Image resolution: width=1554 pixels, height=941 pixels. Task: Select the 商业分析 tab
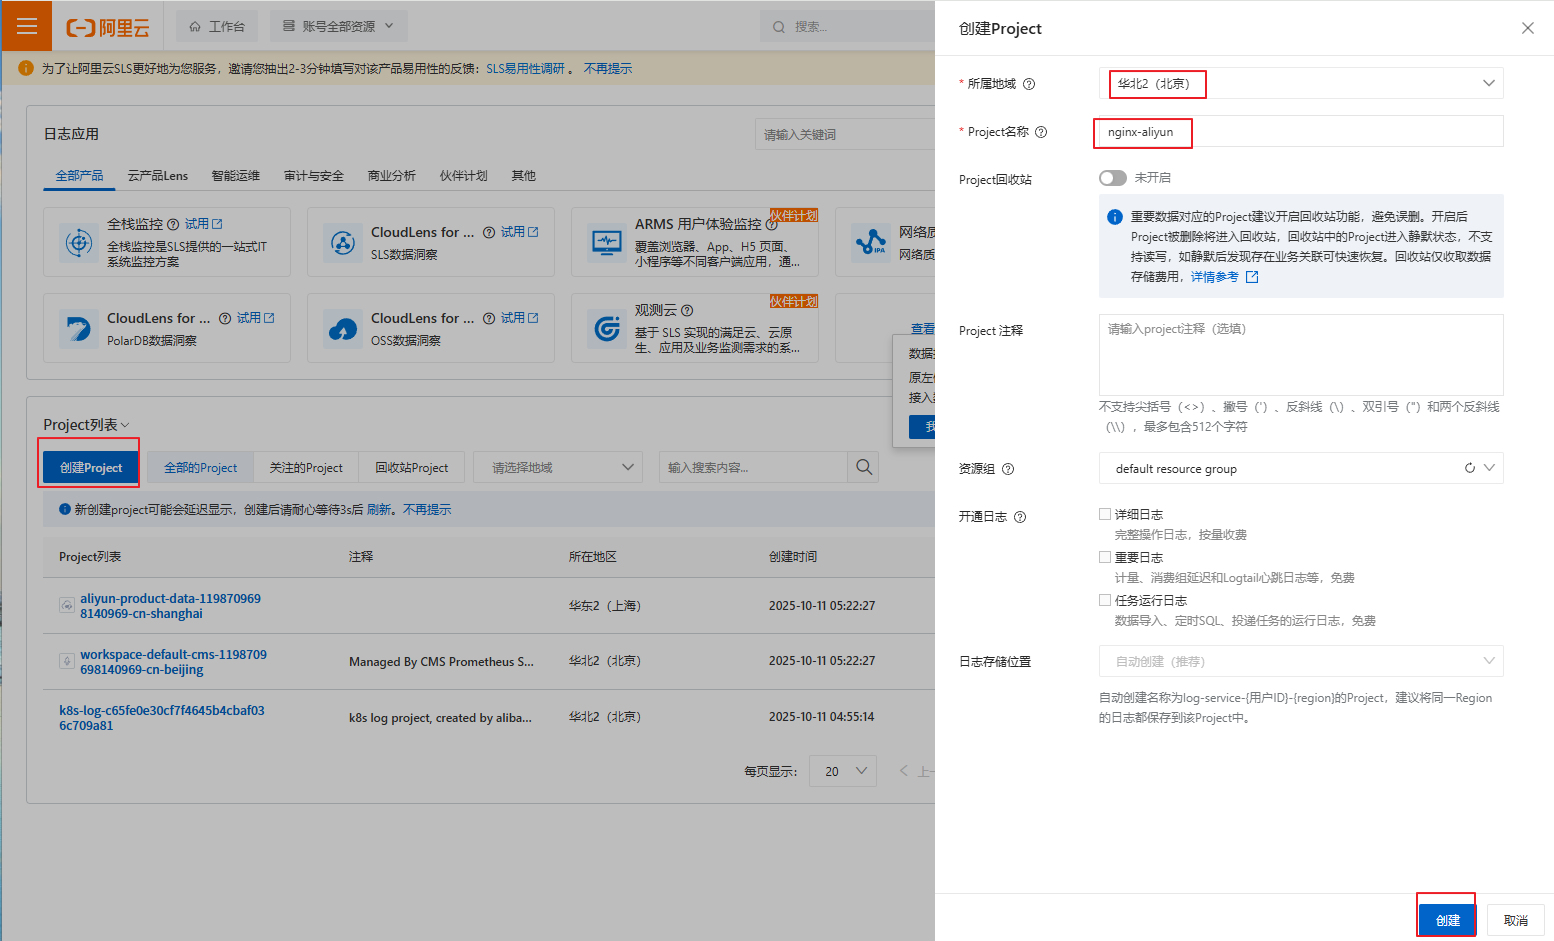click(x=391, y=175)
